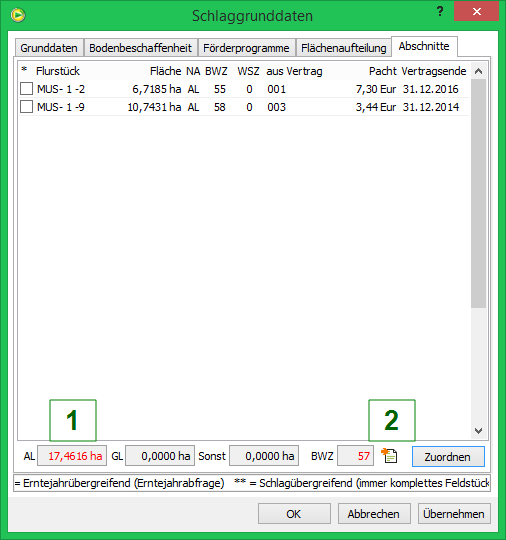Select the Abschnitte tab
The width and height of the screenshot is (506, 540).
[424, 46]
